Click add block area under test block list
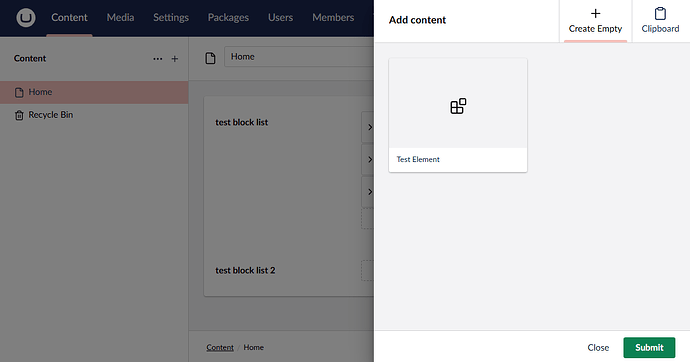 (x=367, y=219)
